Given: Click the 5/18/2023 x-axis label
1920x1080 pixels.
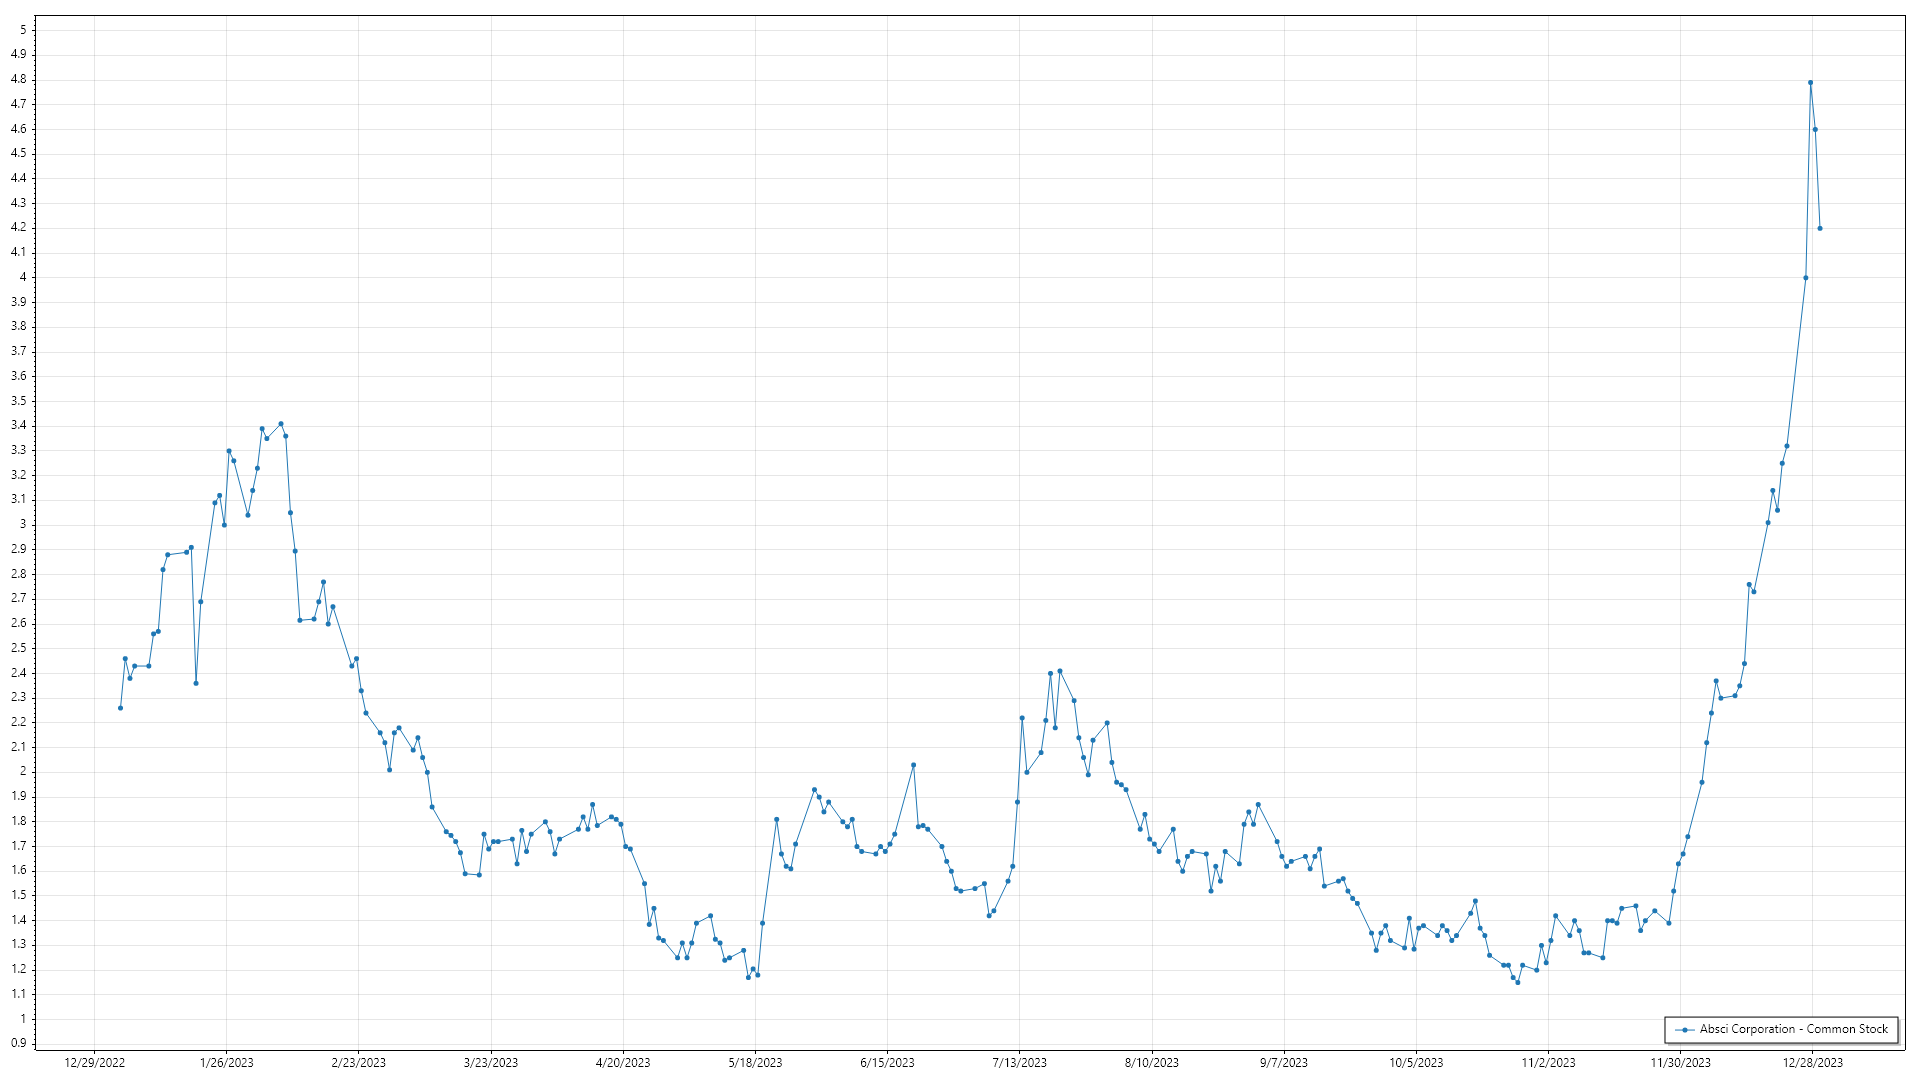Looking at the screenshot, I should point(755,1063).
